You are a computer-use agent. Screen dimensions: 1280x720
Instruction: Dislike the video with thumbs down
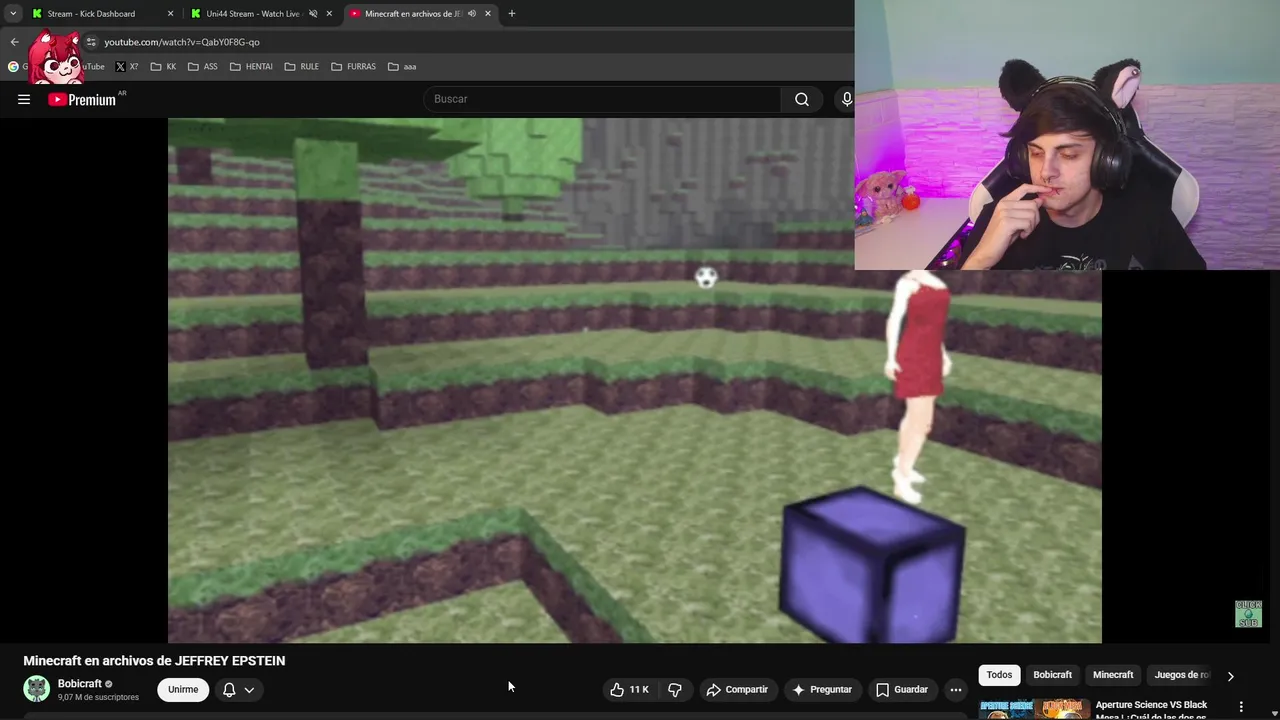[x=675, y=689]
